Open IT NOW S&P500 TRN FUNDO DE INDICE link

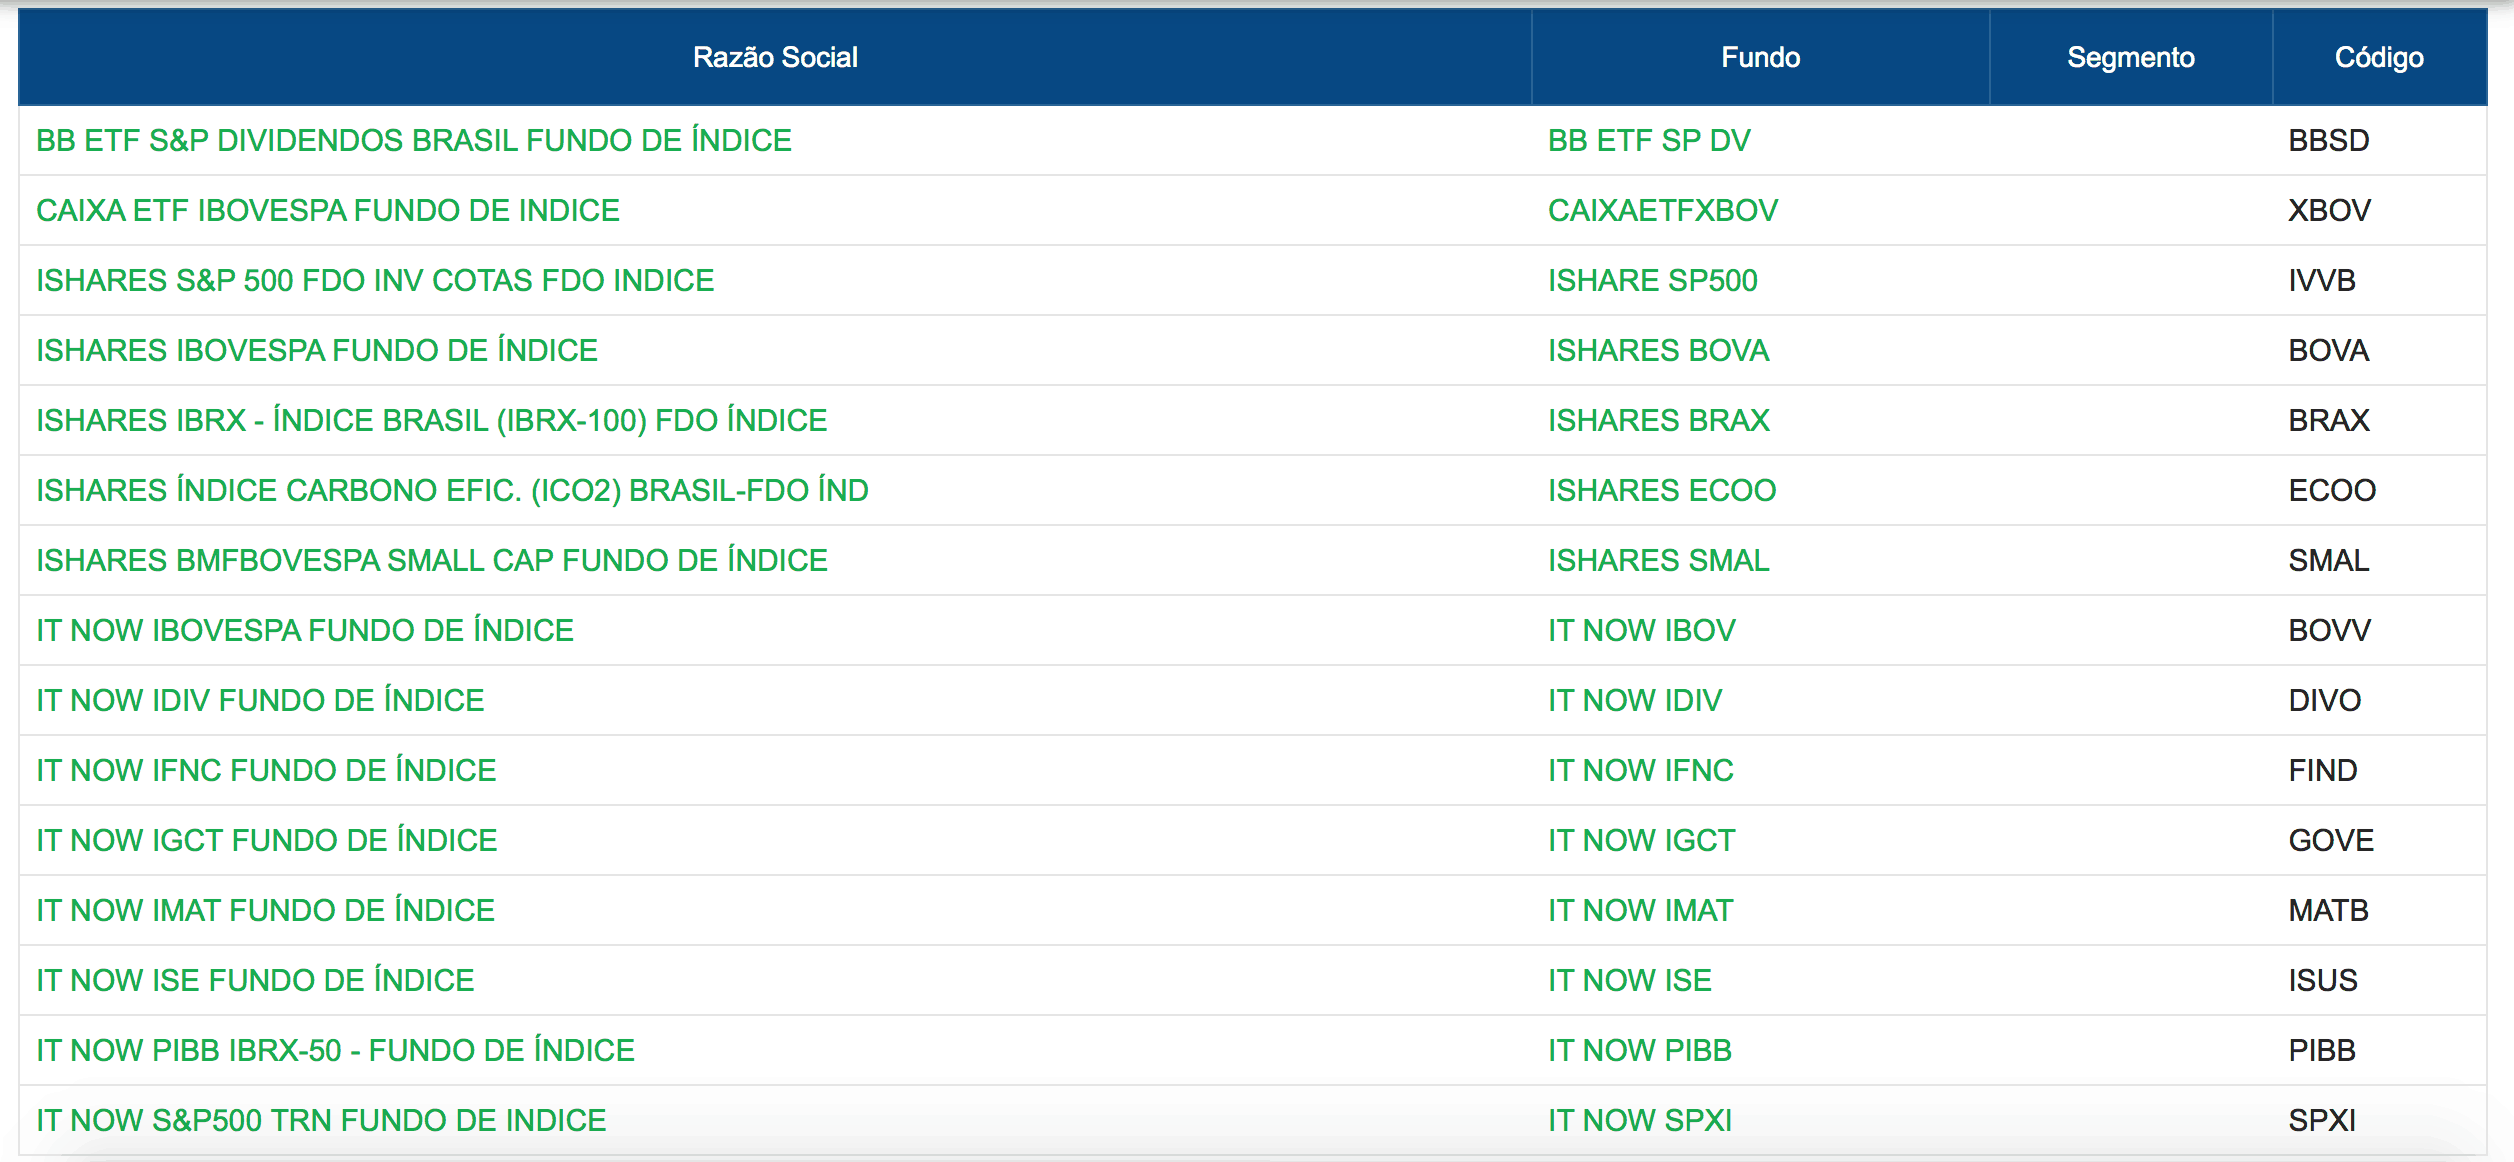[321, 1121]
